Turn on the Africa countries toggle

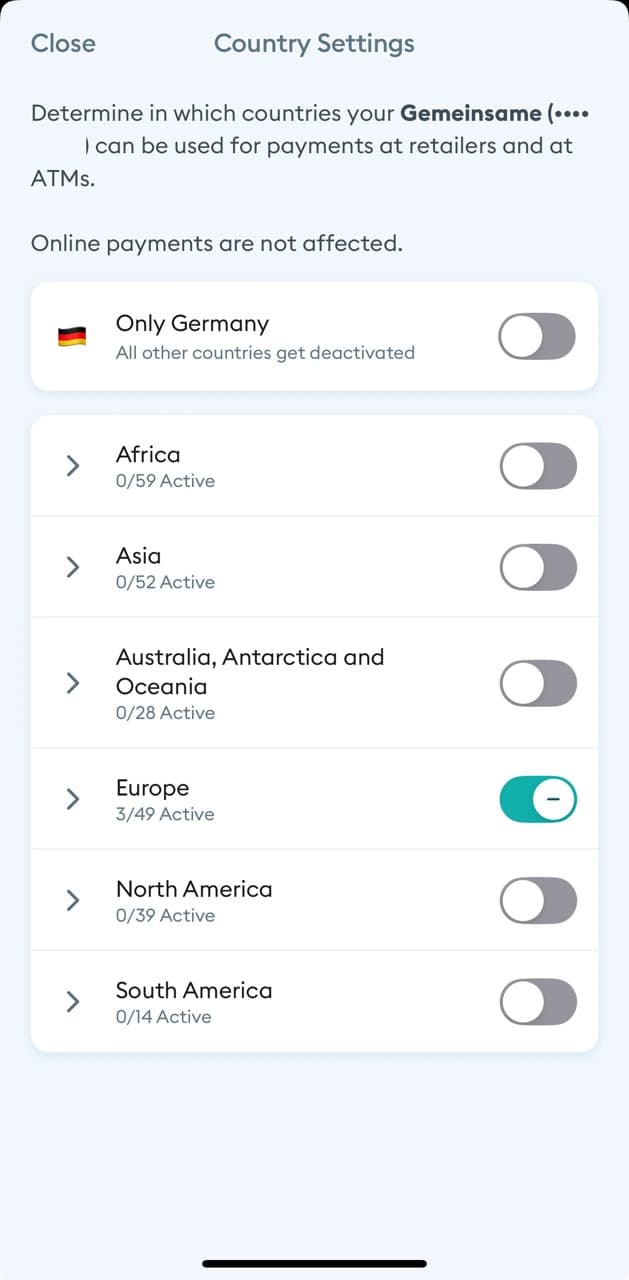tap(538, 466)
